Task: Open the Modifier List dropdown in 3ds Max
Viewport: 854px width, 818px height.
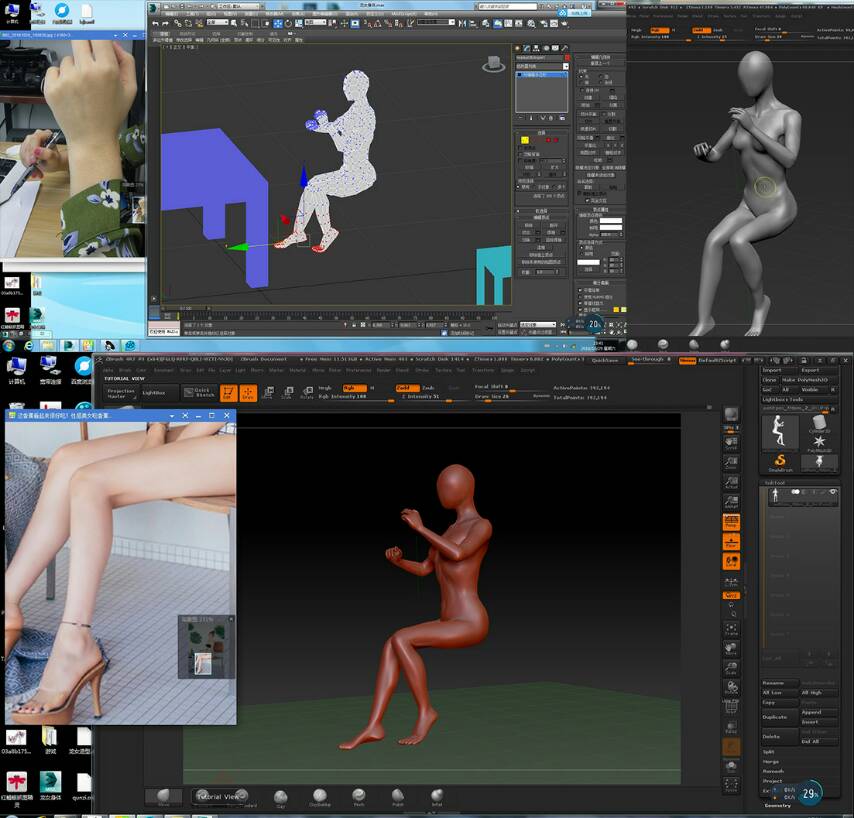Action: tap(541, 66)
